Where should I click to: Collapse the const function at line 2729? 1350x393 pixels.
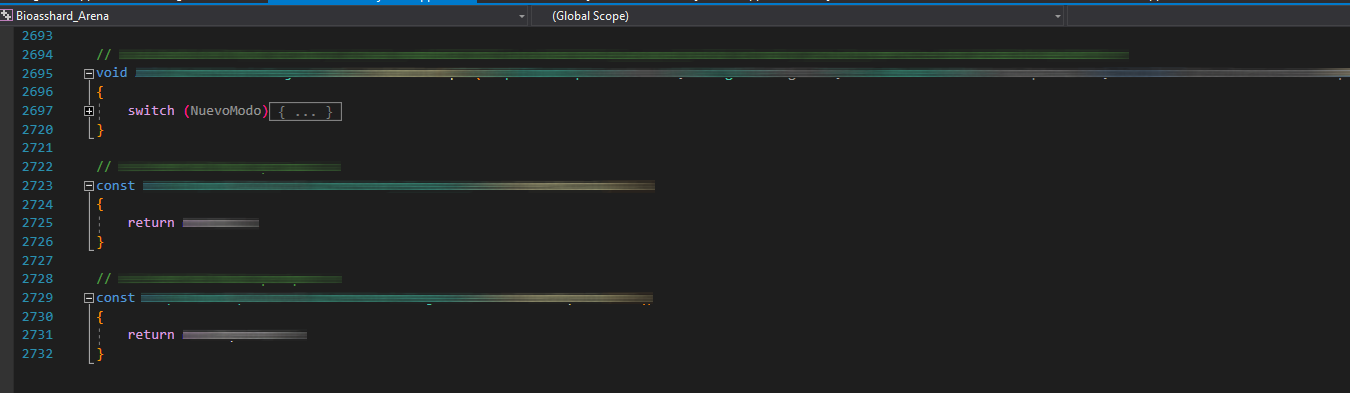[89, 298]
